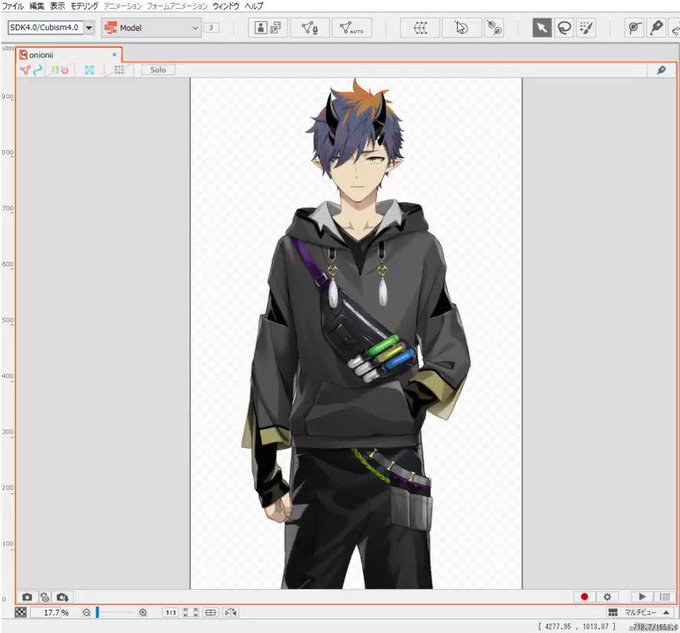Toggle the deformer display icon in view toolbar

coord(55,70)
